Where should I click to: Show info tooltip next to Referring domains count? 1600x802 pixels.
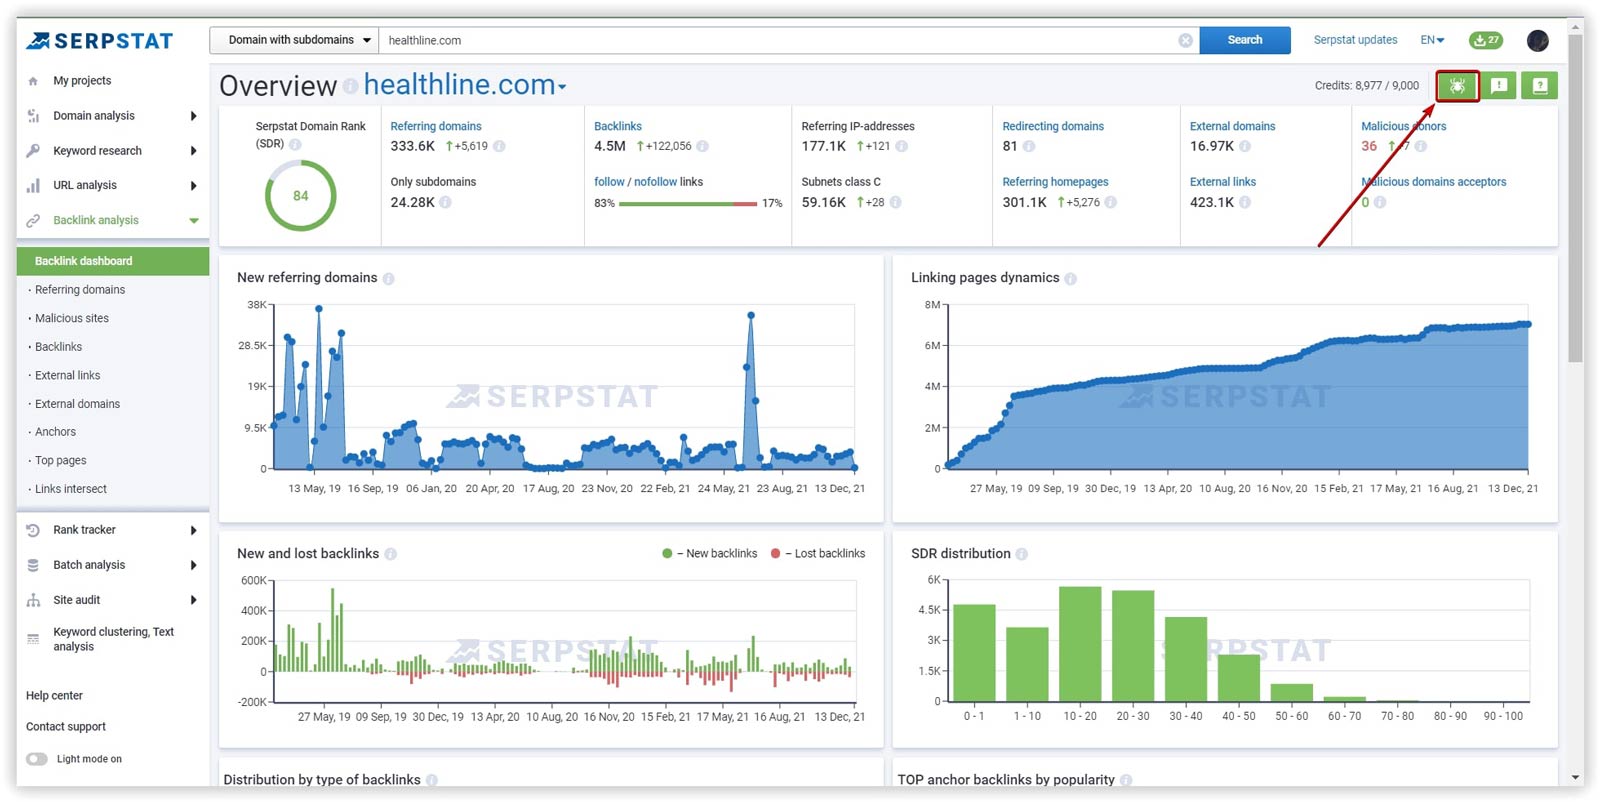[499, 146]
